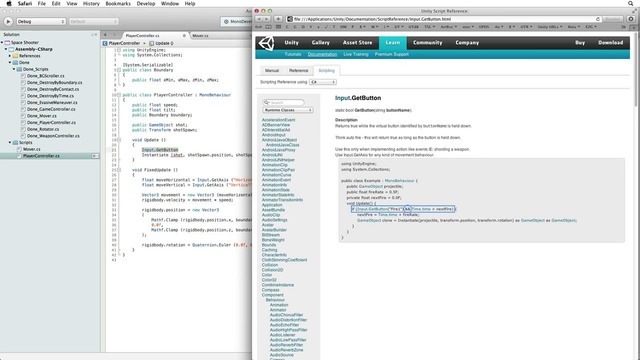Collapse the Done_Scripts folder

click(14, 69)
